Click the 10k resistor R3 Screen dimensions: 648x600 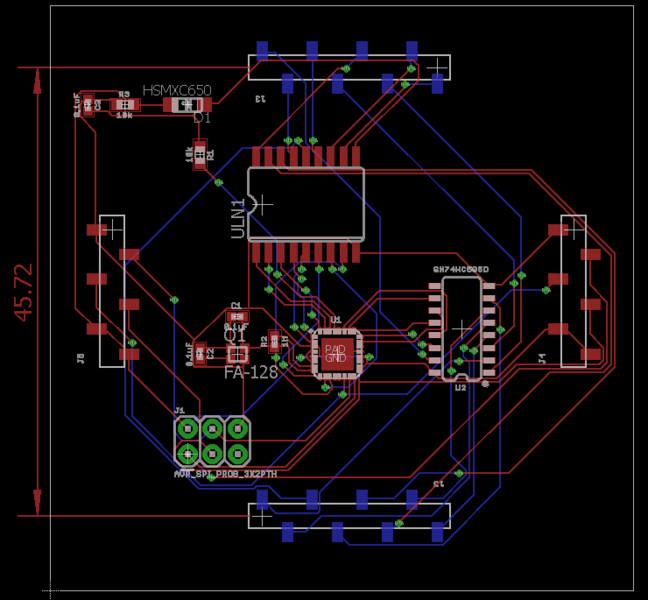[124, 104]
